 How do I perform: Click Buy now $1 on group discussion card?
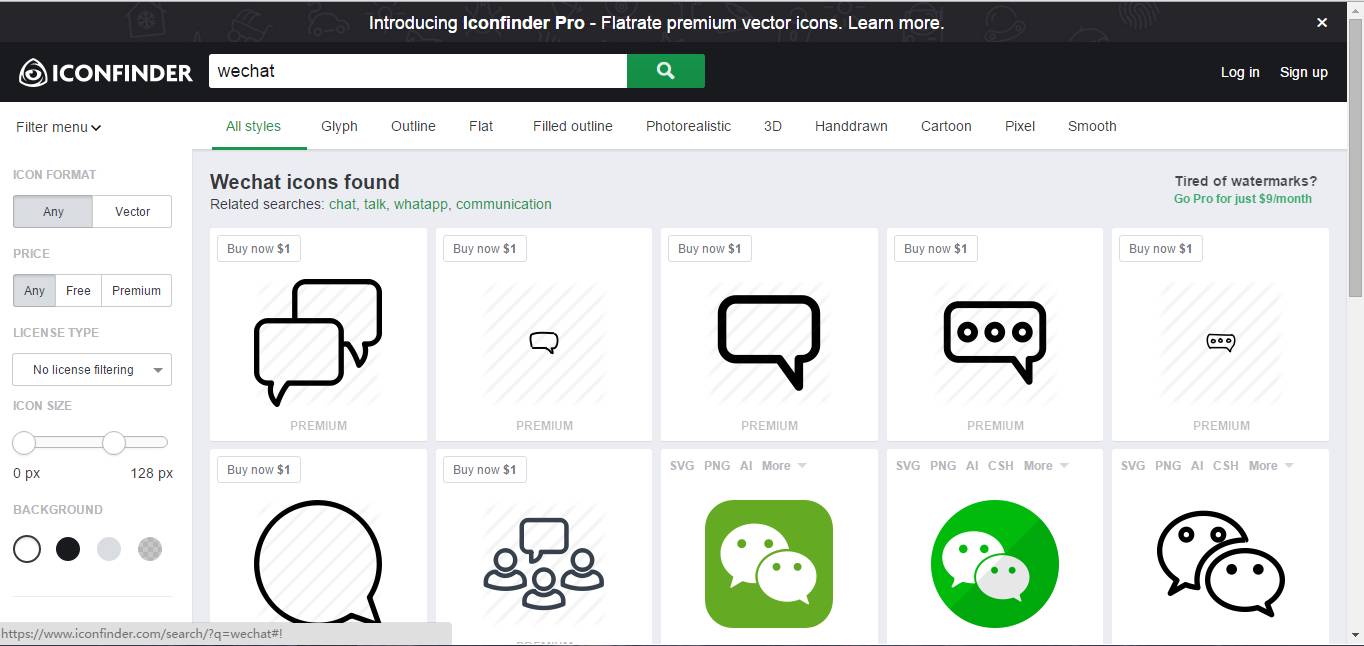click(x=485, y=470)
